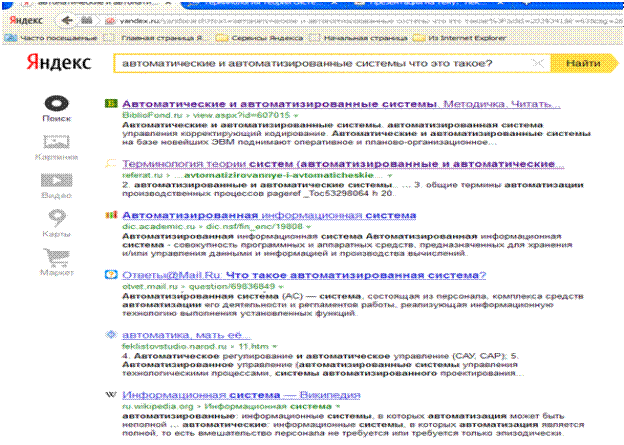Open the Терминология теории систем result

343,164
